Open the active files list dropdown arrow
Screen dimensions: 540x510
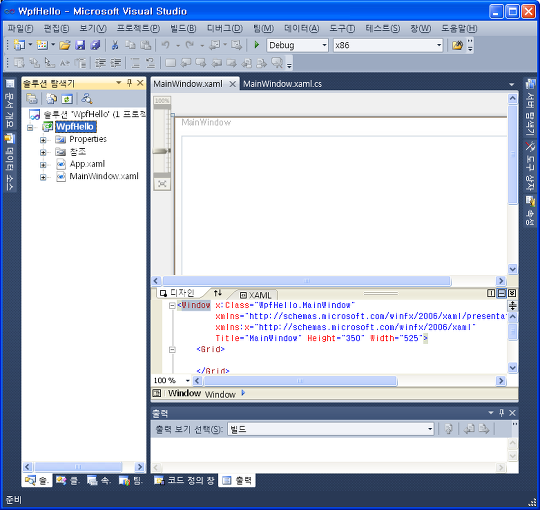[511, 84]
